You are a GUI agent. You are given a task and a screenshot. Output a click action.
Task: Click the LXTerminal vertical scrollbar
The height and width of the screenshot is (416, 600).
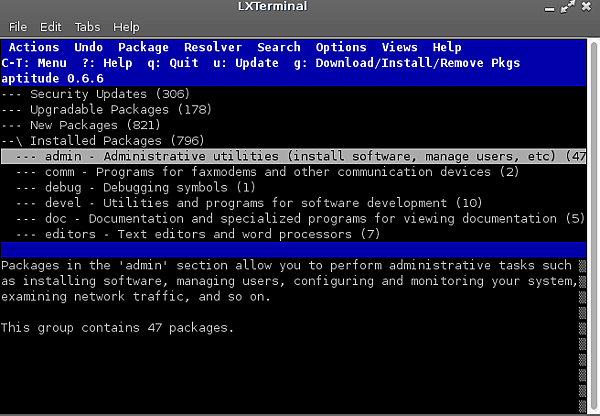click(x=593, y=226)
